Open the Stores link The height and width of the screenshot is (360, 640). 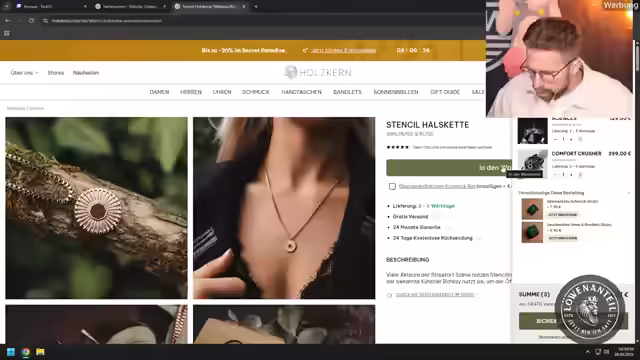click(56, 73)
